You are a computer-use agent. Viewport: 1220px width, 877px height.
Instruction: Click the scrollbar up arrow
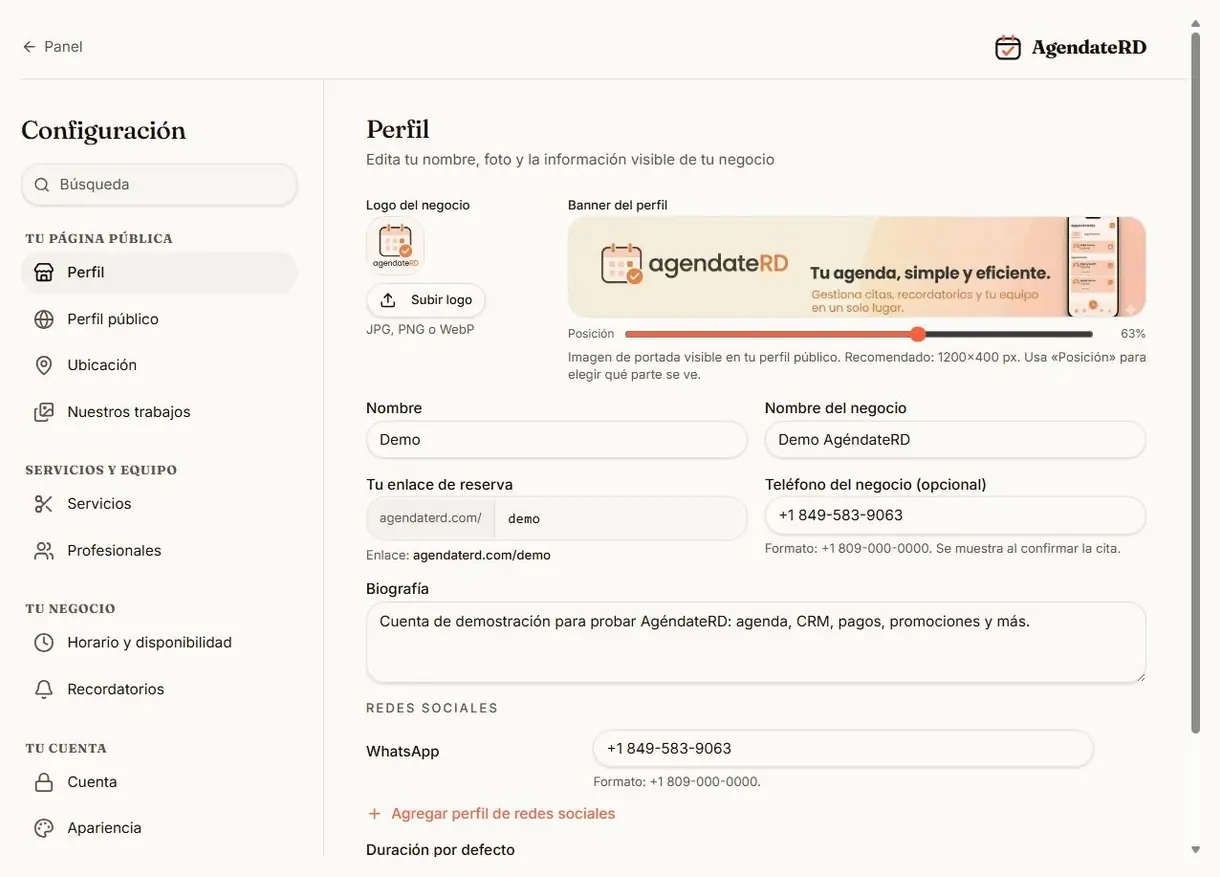pos(1195,22)
